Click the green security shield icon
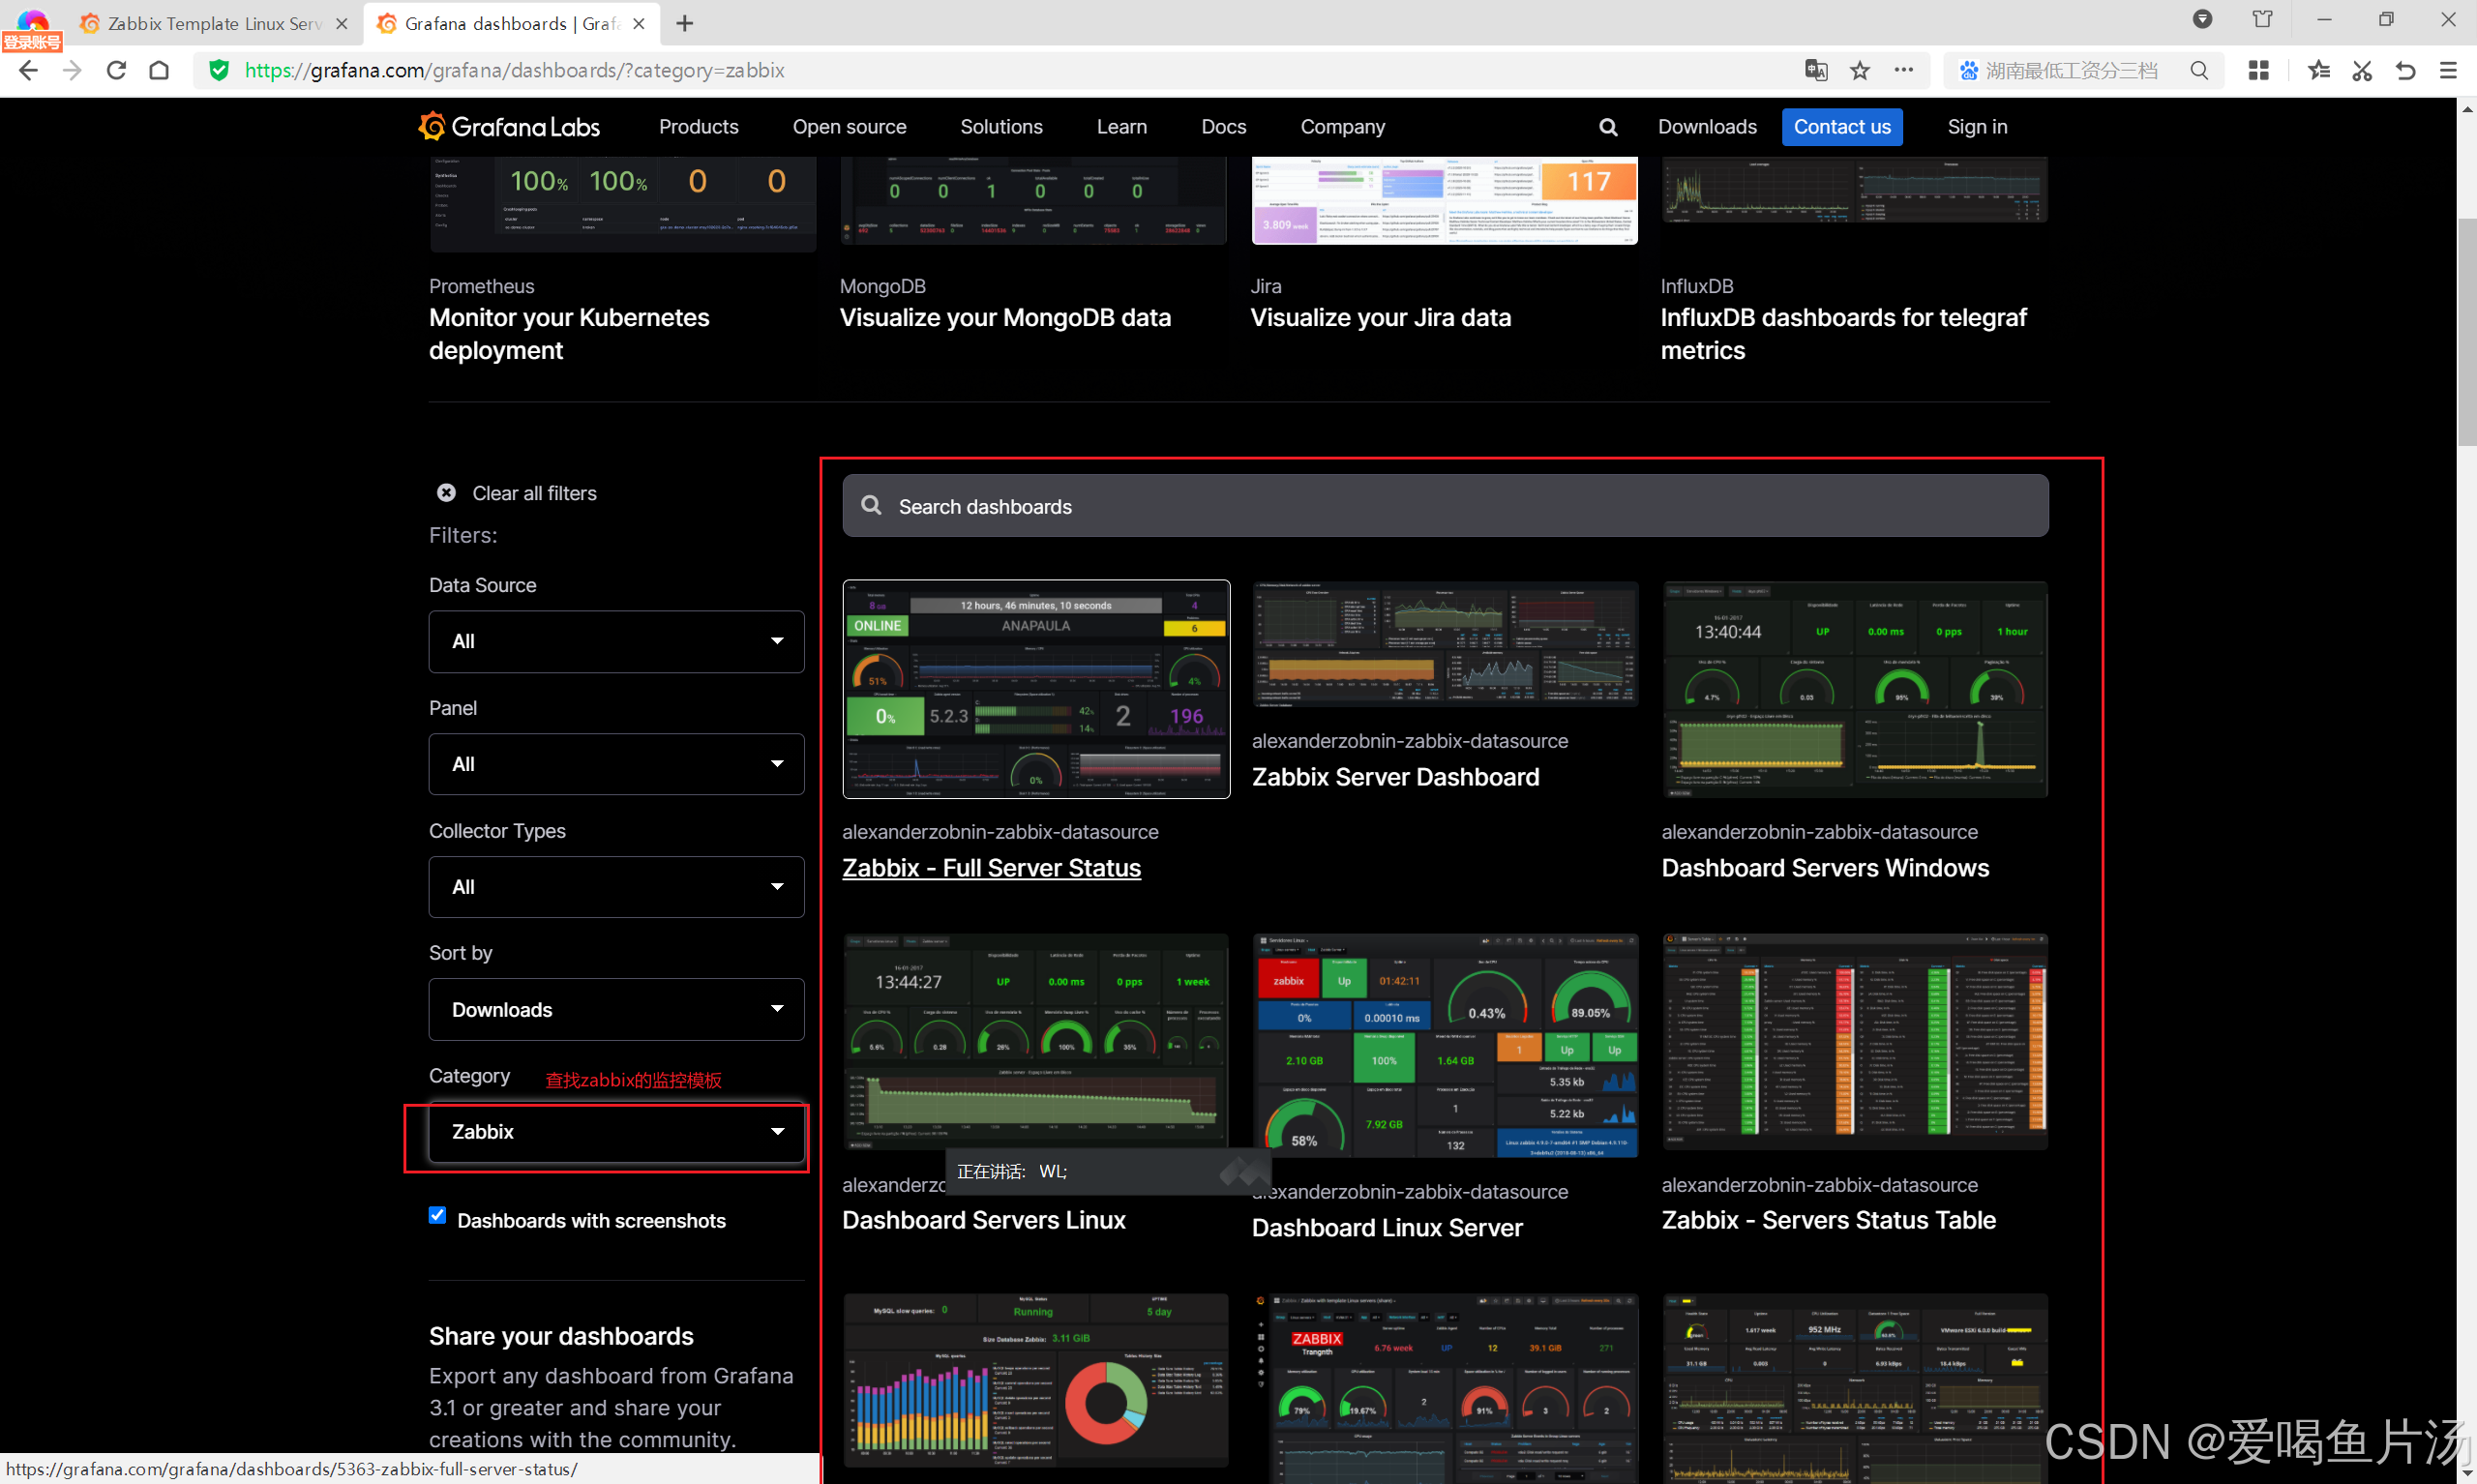The height and width of the screenshot is (1484, 2477). 219,70
